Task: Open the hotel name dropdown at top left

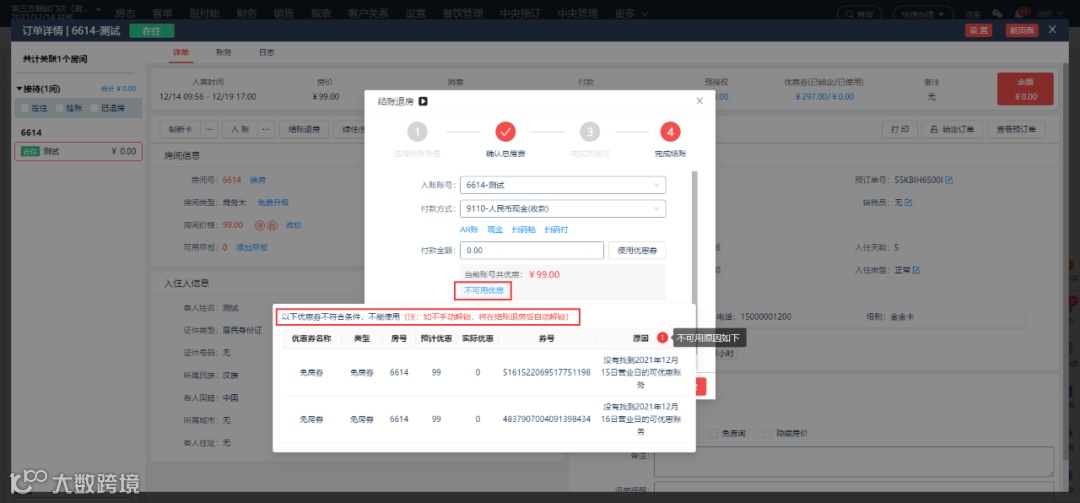Action: pos(98,10)
